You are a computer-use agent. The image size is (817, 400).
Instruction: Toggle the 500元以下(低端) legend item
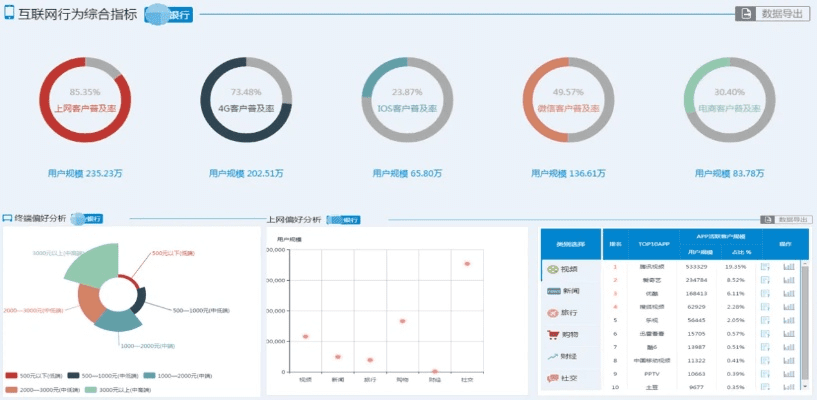[30, 375]
